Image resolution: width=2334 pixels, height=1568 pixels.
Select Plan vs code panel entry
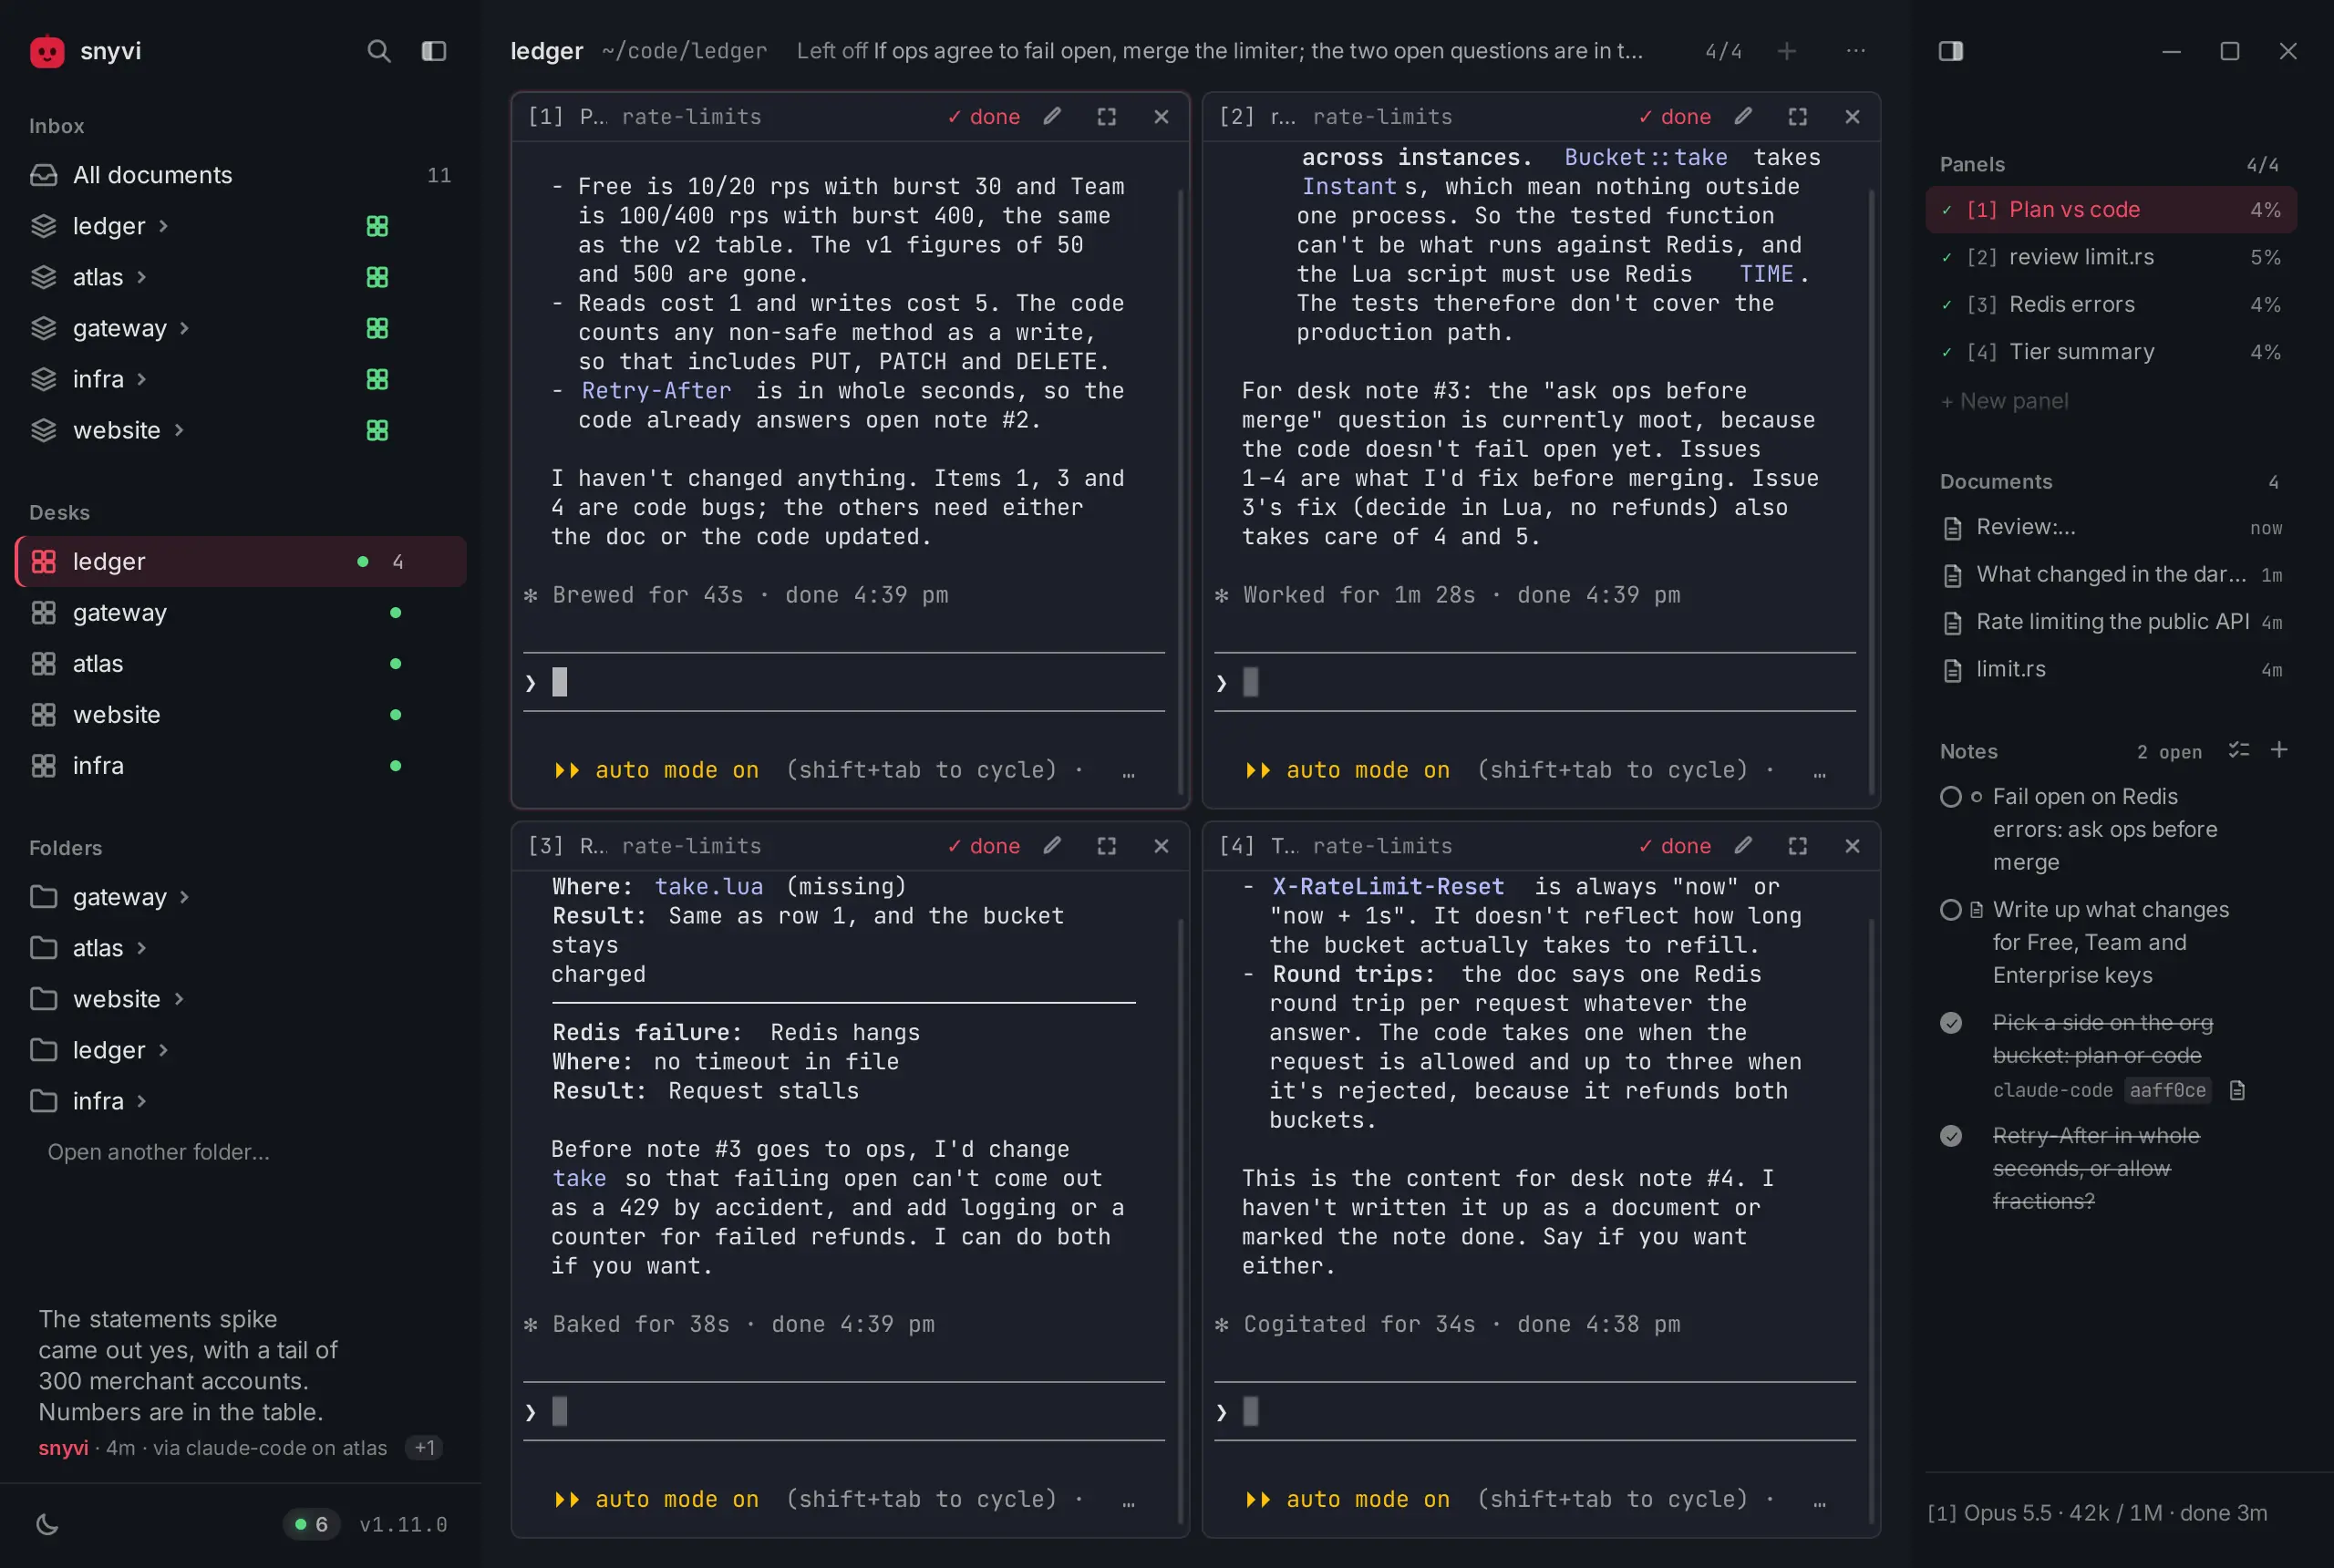coord(2110,210)
